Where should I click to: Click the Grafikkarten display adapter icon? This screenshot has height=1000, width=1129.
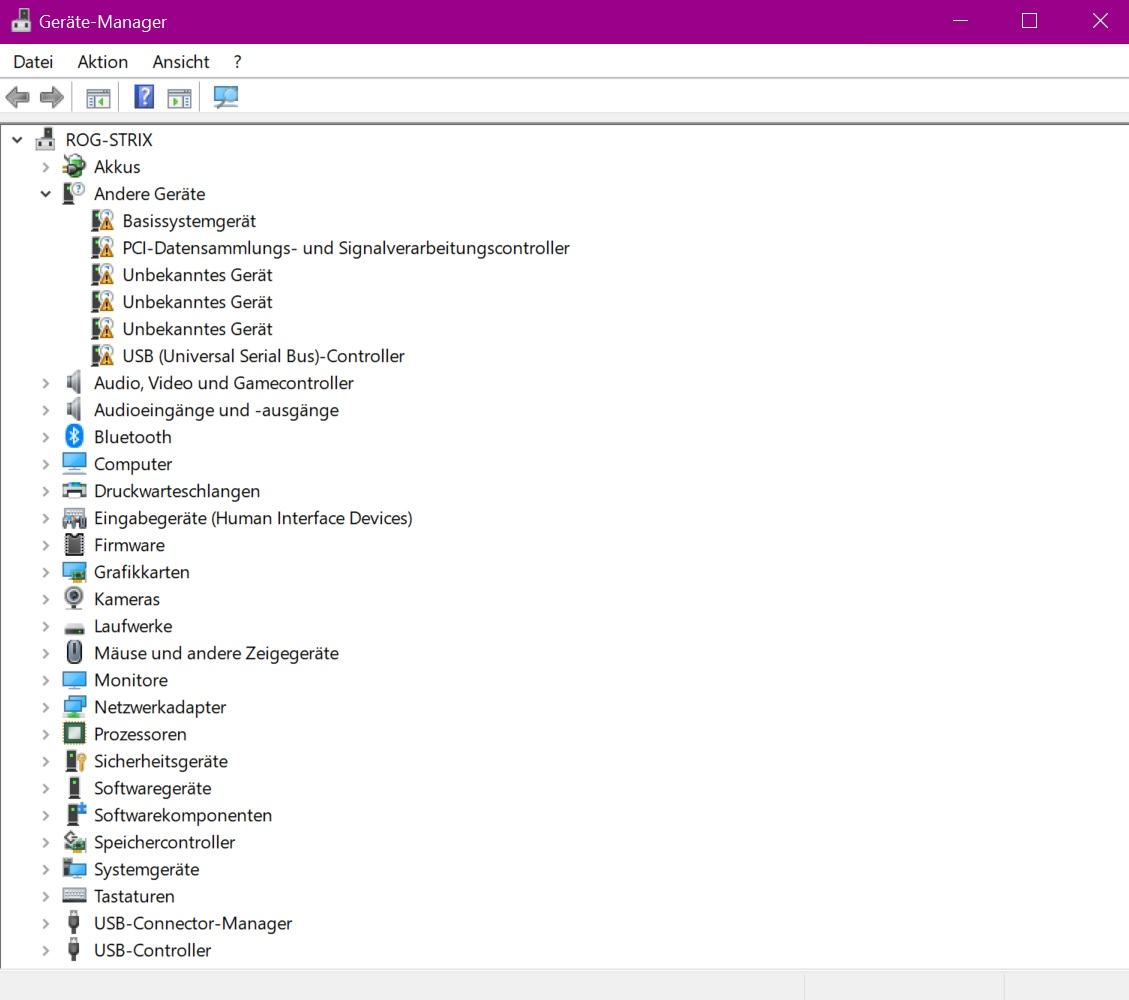click(x=73, y=572)
